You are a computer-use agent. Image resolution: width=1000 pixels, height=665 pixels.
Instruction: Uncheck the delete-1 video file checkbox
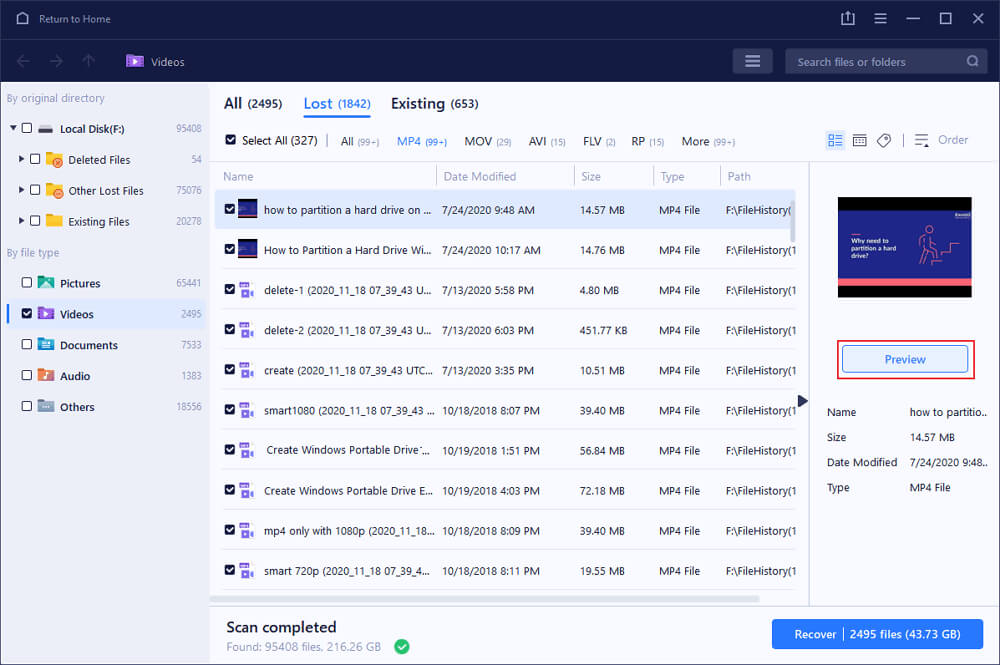click(x=230, y=290)
